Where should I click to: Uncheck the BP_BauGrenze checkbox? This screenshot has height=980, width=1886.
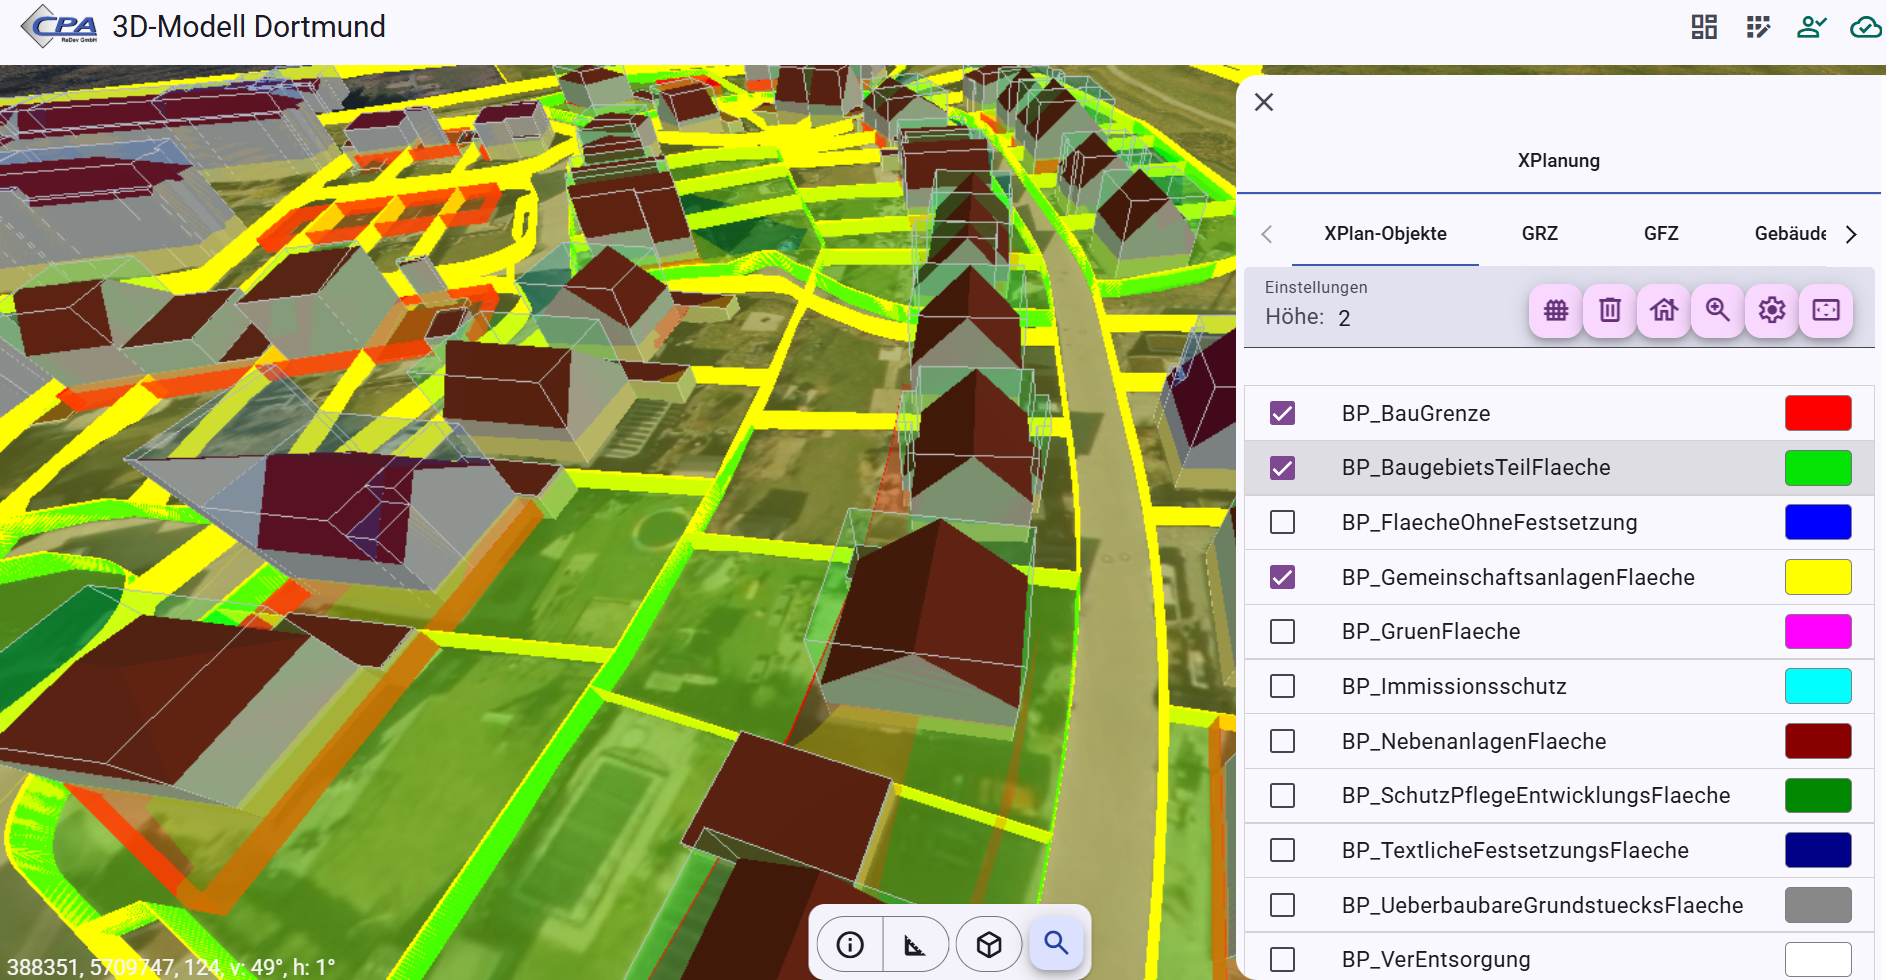coord(1282,413)
